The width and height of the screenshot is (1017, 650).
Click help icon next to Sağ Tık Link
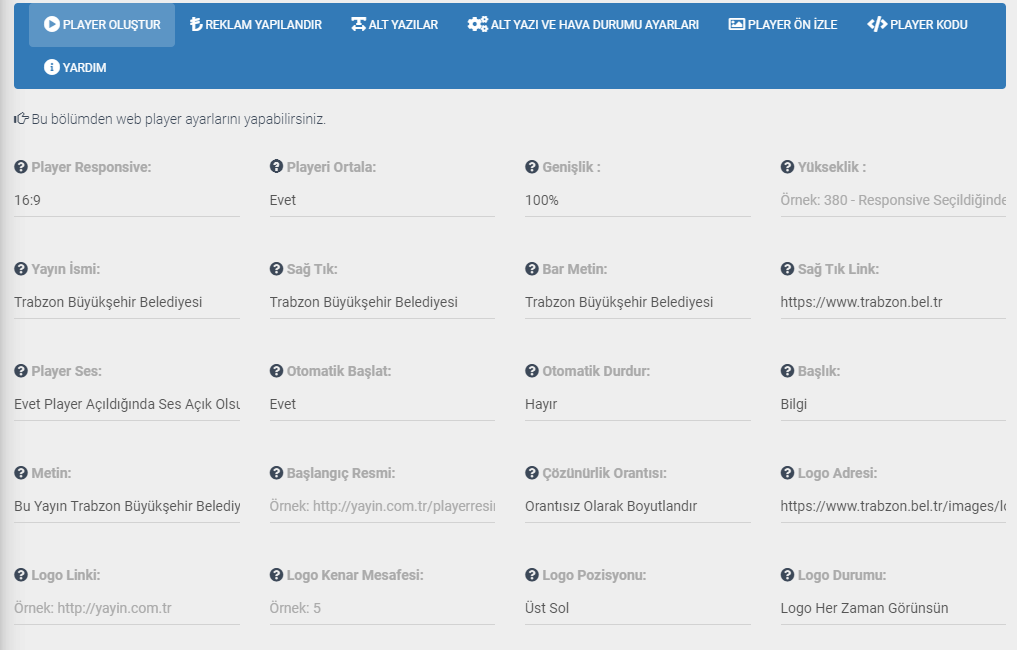pyautogui.click(x=787, y=269)
